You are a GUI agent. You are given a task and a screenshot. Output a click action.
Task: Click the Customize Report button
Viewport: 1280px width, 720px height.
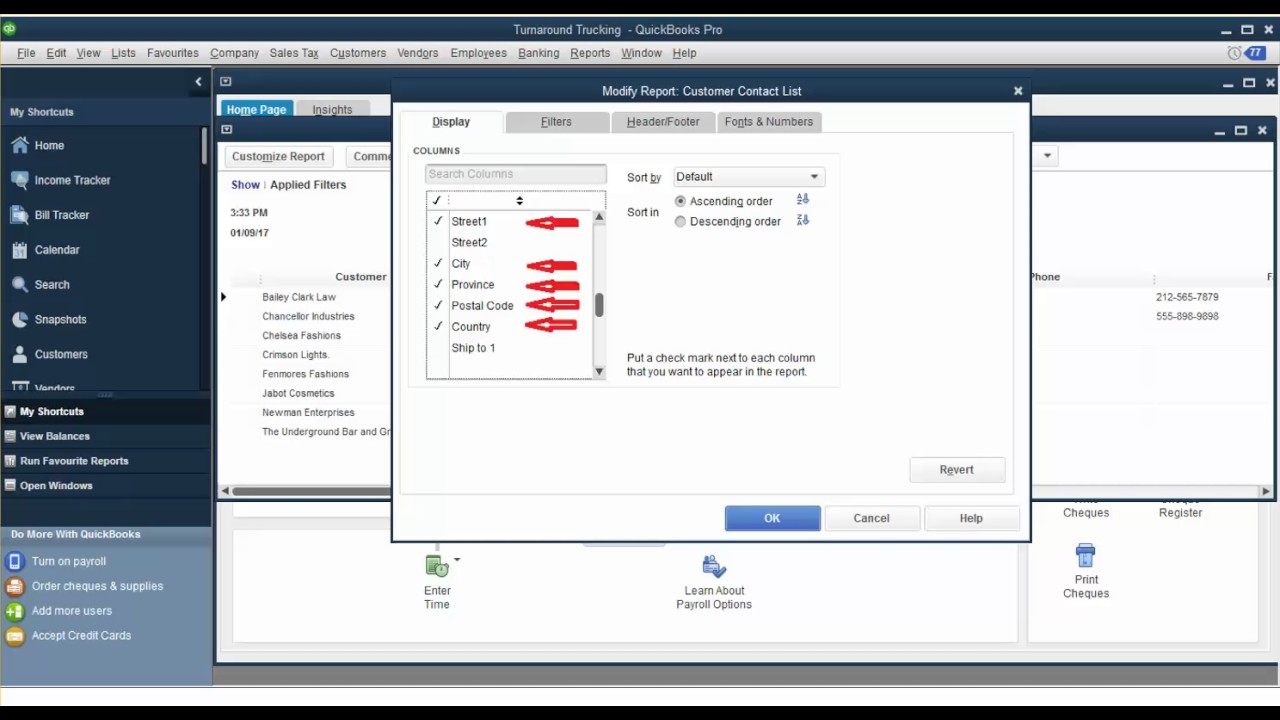click(278, 156)
